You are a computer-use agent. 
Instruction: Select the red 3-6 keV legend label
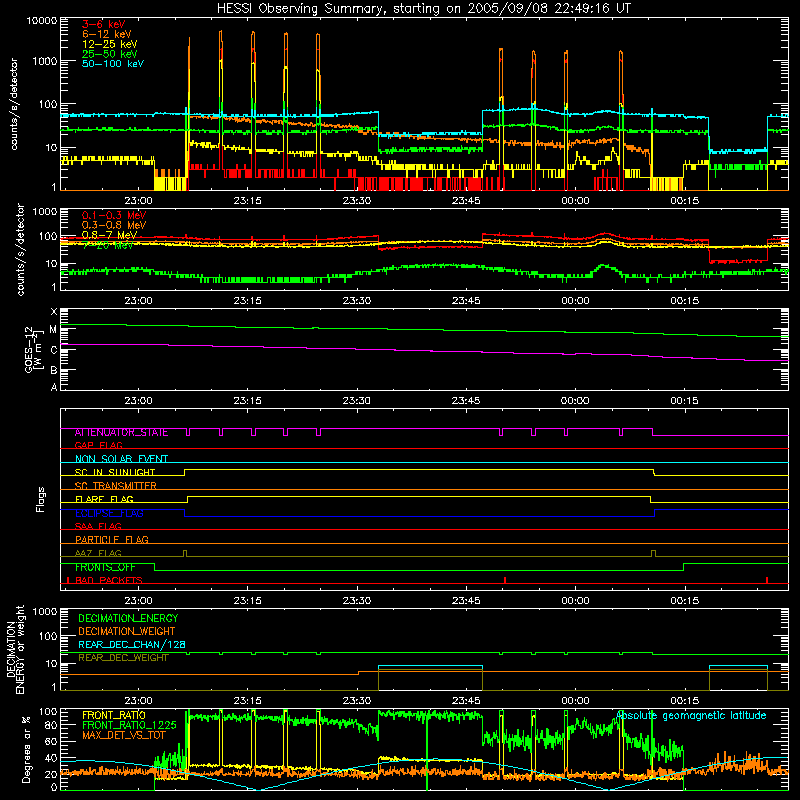(104, 24)
